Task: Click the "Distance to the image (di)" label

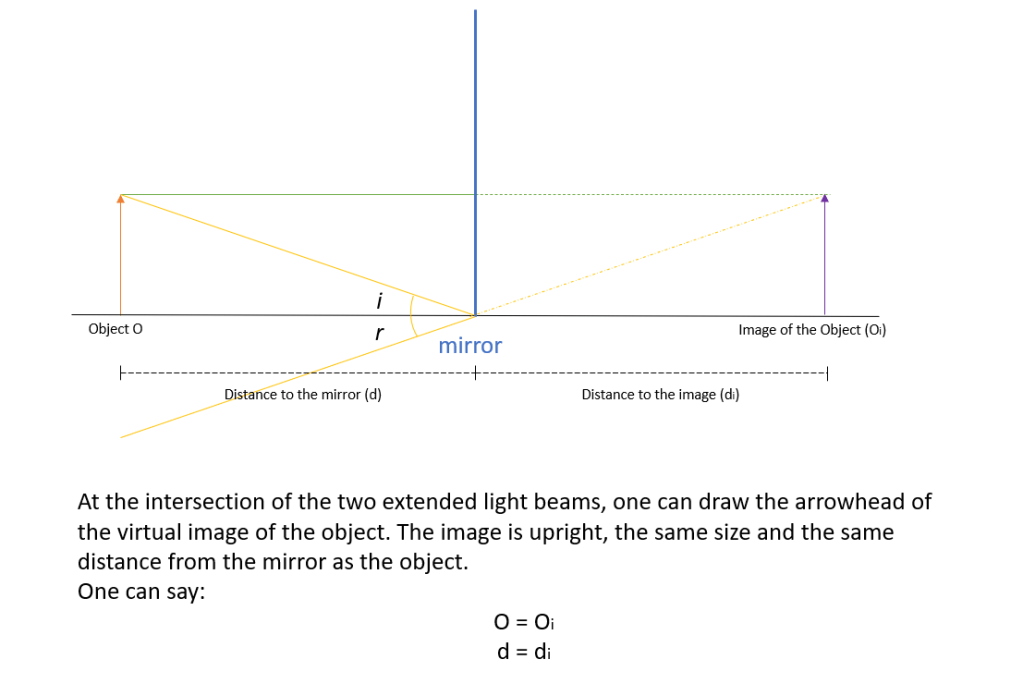Action: pos(660,394)
